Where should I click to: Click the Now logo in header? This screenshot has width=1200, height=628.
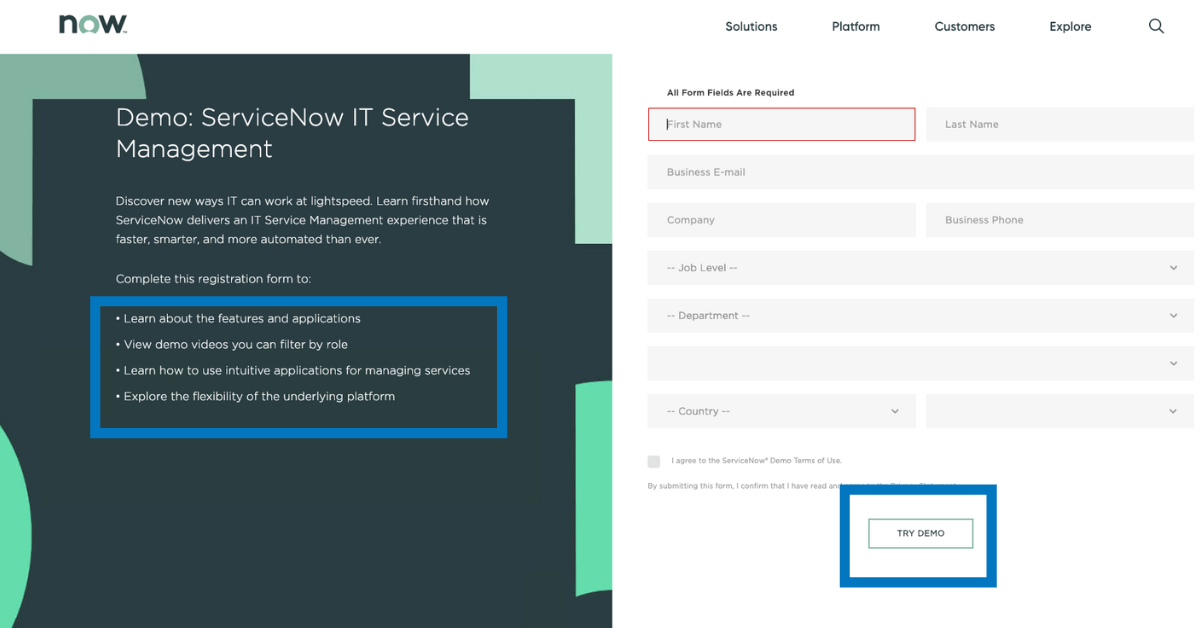[92, 25]
